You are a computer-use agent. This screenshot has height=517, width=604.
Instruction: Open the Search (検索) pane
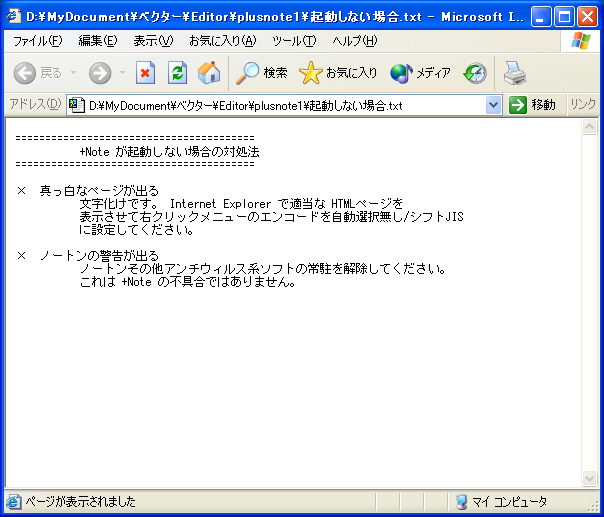pyautogui.click(x=262, y=72)
